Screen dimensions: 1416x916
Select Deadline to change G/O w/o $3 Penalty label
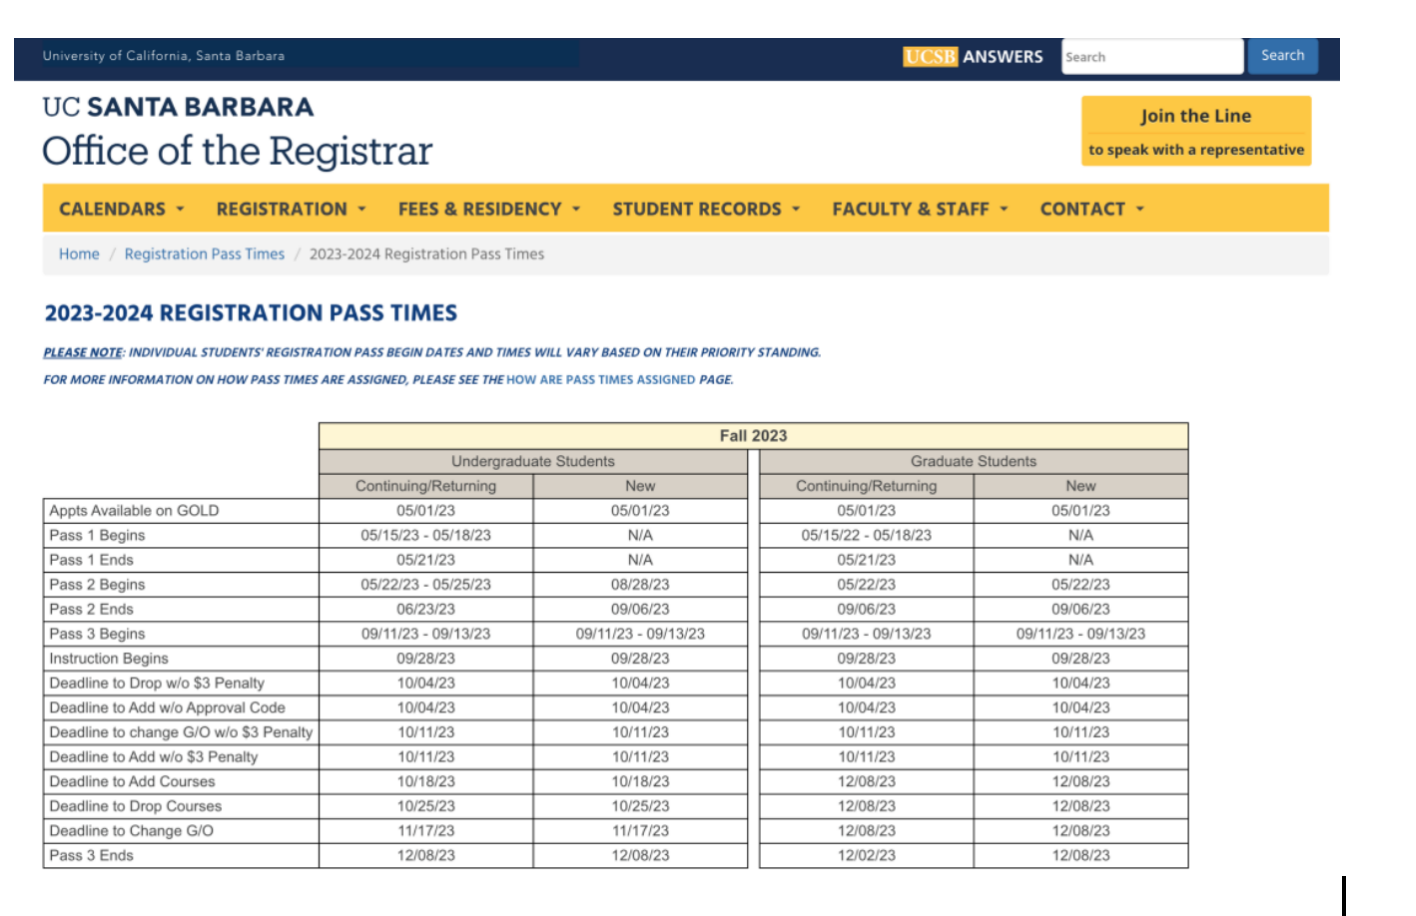coord(181,732)
